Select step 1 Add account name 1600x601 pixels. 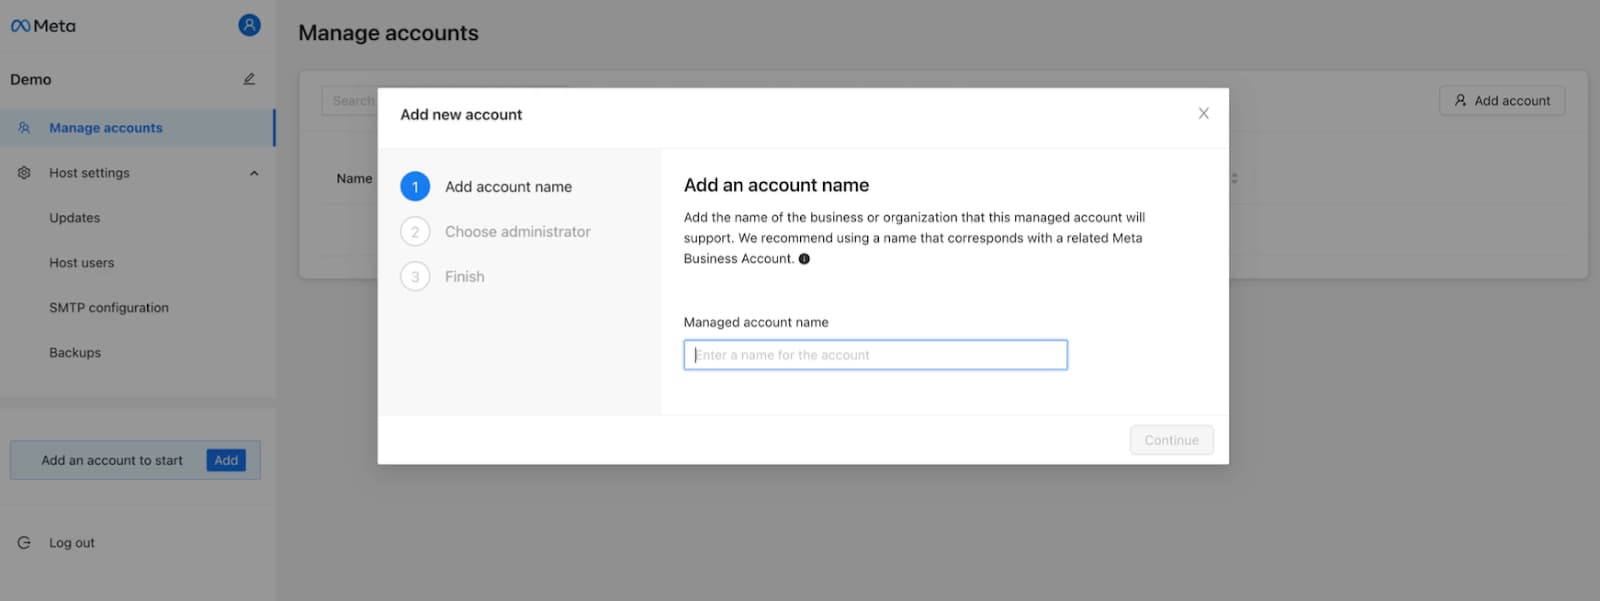coord(487,187)
